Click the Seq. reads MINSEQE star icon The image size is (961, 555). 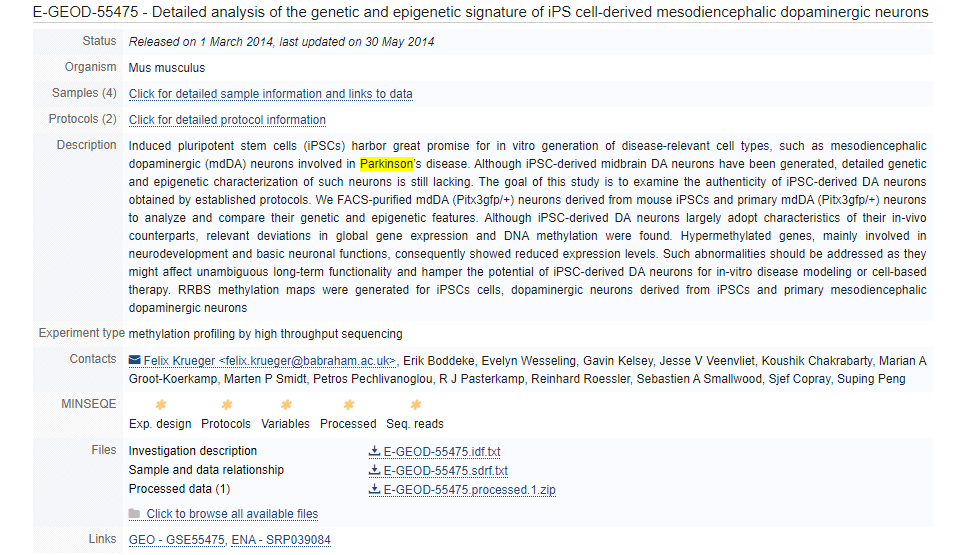416,405
